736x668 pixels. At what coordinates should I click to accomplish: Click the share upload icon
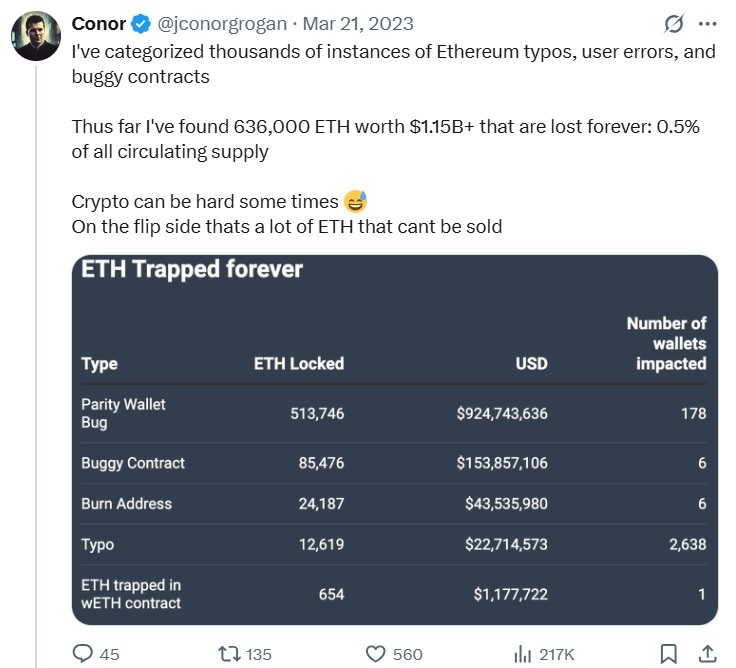pyautogui.click(x=707, y=653)
